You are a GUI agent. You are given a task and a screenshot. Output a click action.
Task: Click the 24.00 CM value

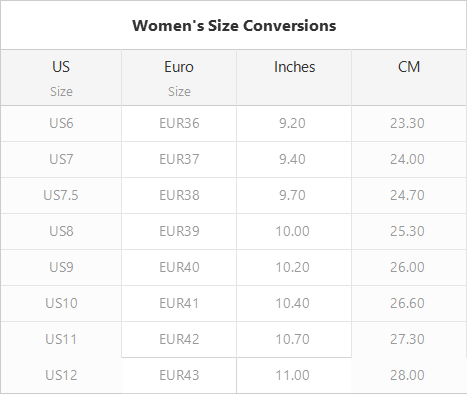coord(407,159)
